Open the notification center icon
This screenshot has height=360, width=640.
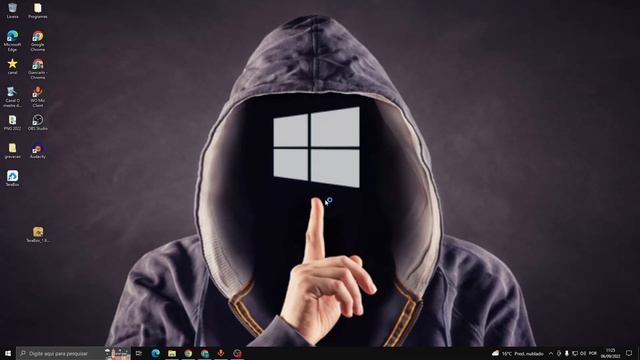pyautogui.click(x=629, y=353)
